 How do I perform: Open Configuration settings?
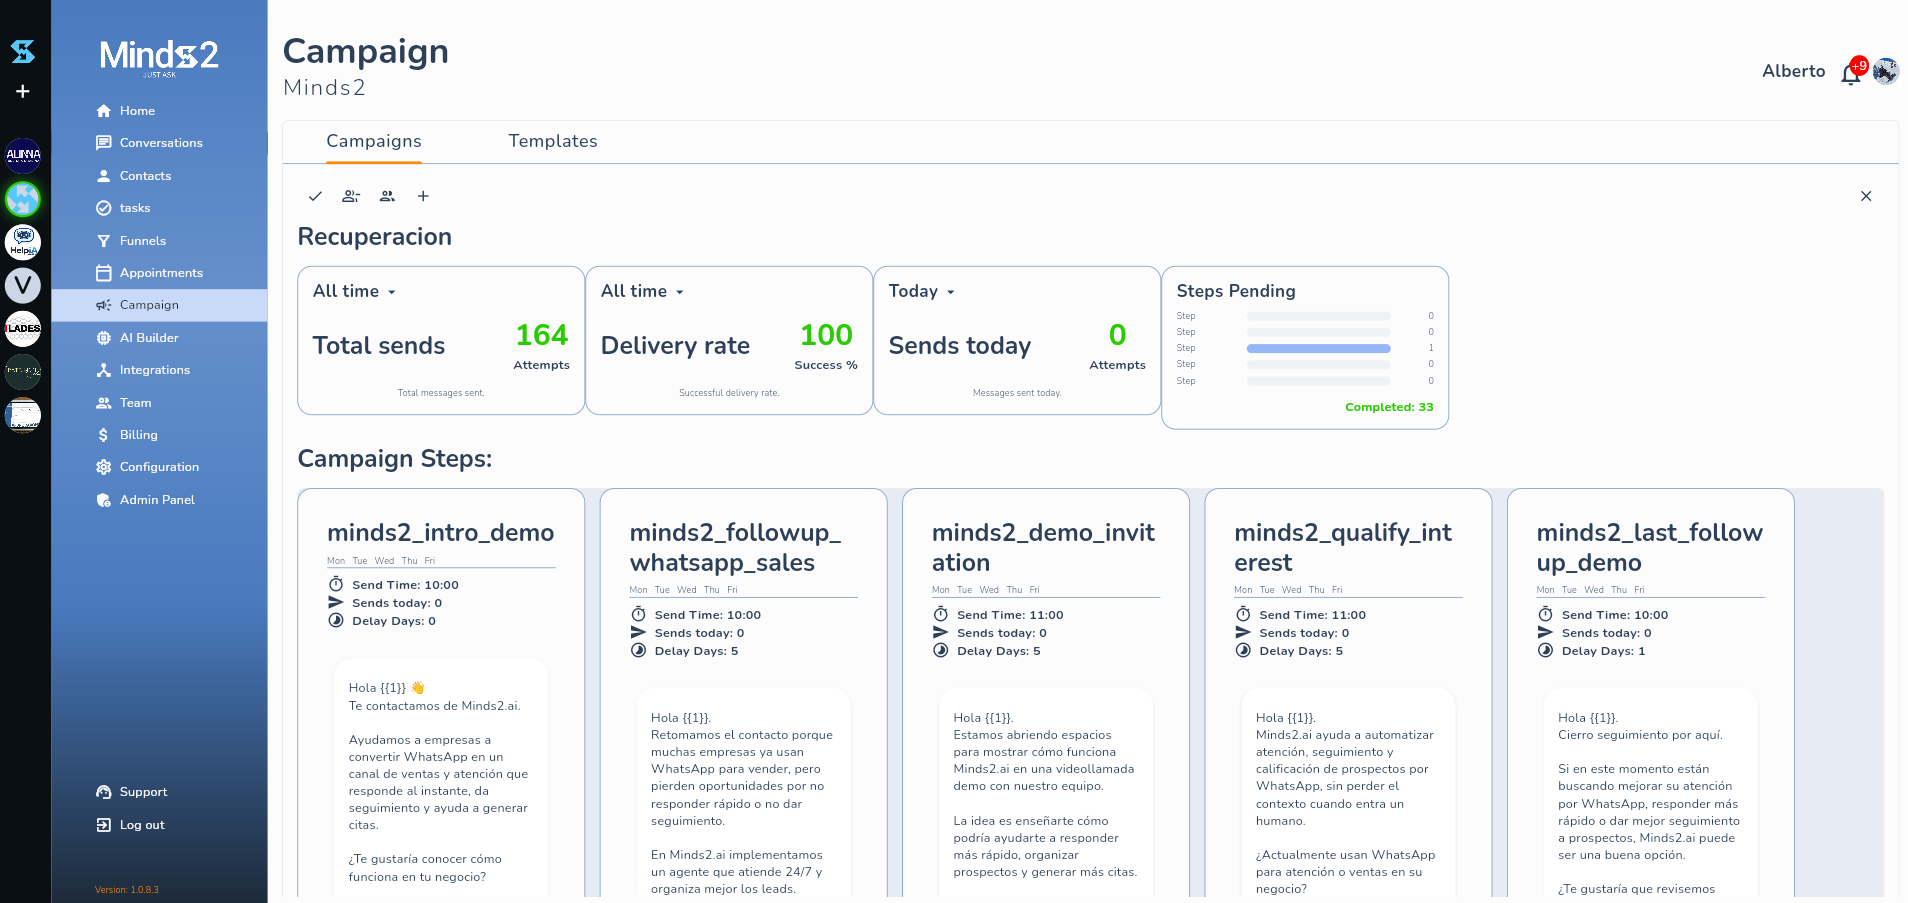click(x=159, y=467)
